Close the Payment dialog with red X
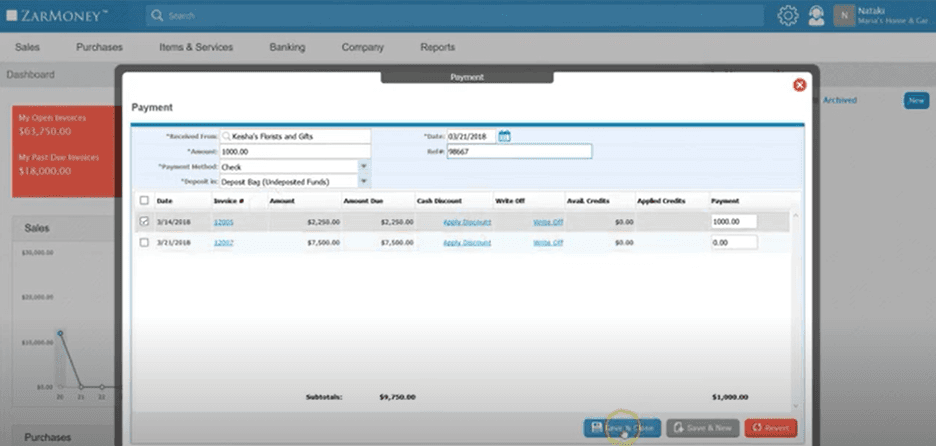Viewport: 936px width, 446px height. [x=799, y=85]
